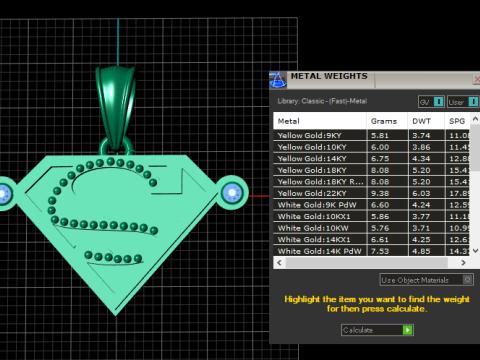Click the Metal Weights scale icon
Image resolution: width=480 pixels, height=360 pixels.
tap(277, 80)
